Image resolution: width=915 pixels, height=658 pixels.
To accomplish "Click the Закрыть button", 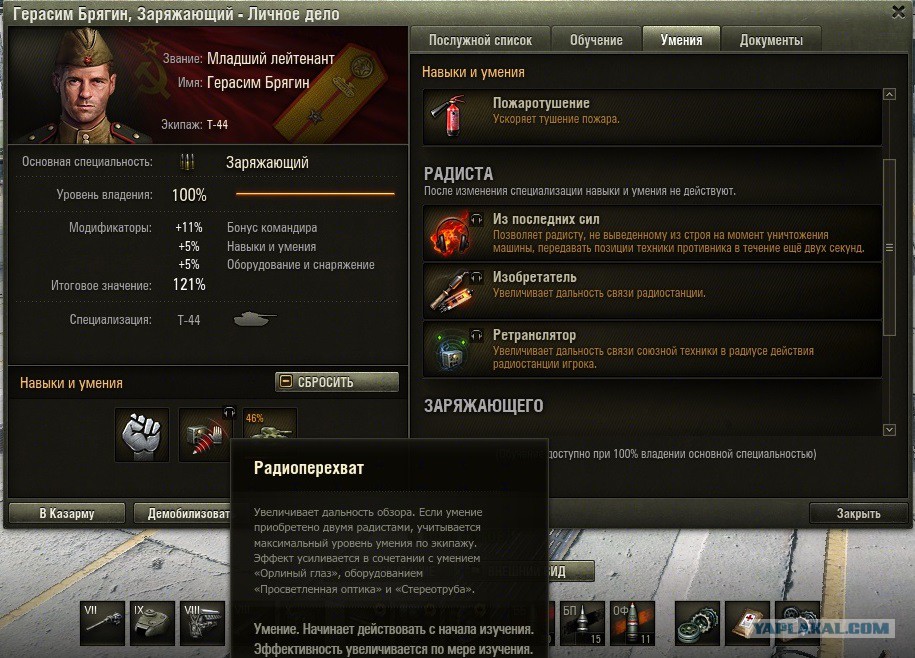I will pos(858,513).
